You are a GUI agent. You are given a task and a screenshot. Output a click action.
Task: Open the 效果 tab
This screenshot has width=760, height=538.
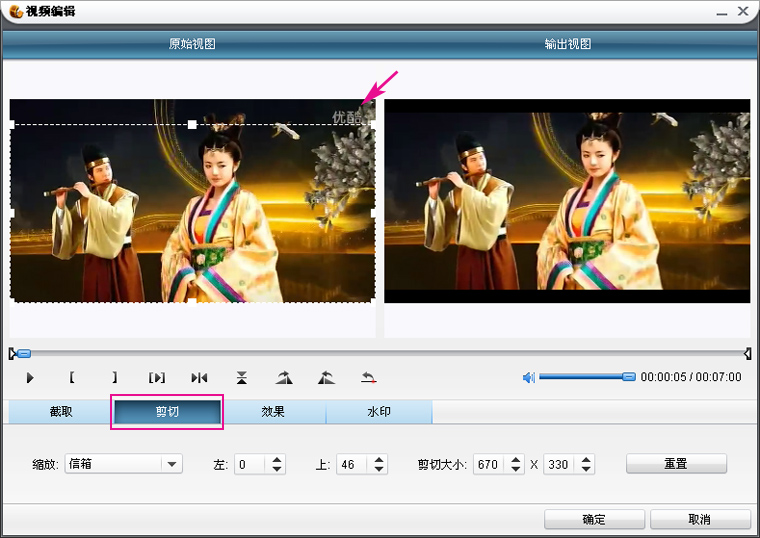pyautogui.click(x=273, y=411)
